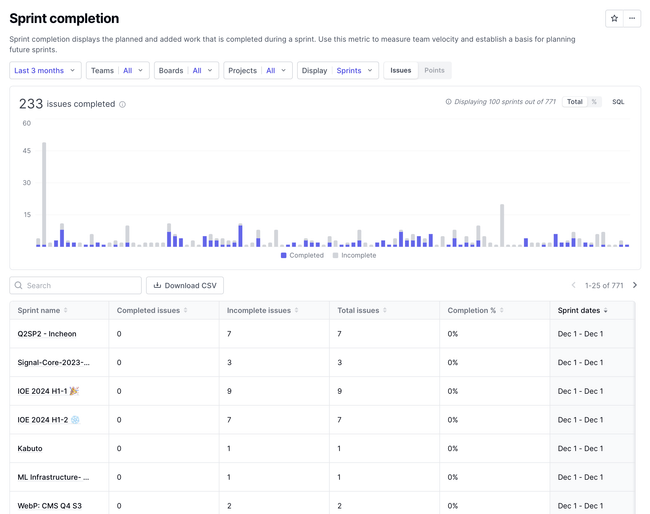Screen dimensions: 650x514
Task: Select the Q2SP2 - Incheon sprint row
Action: [322, 334]
